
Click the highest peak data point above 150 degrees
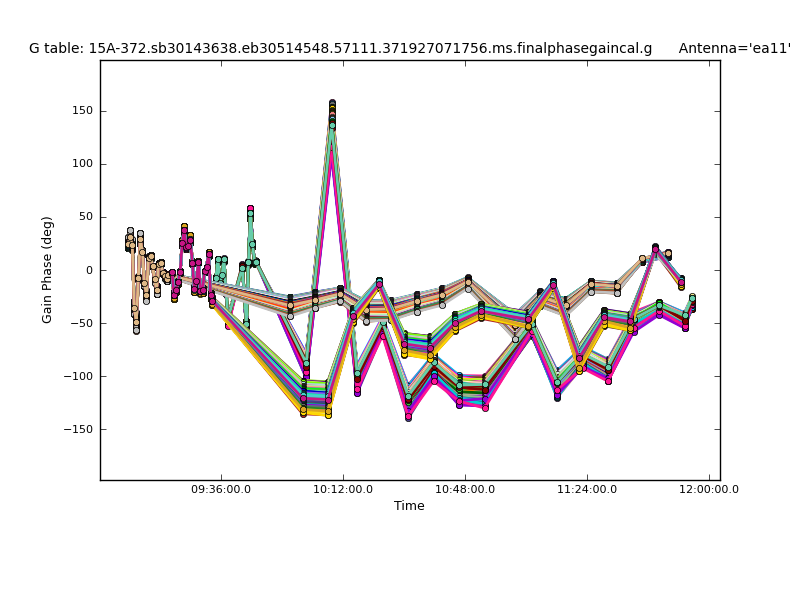point(332,104)
